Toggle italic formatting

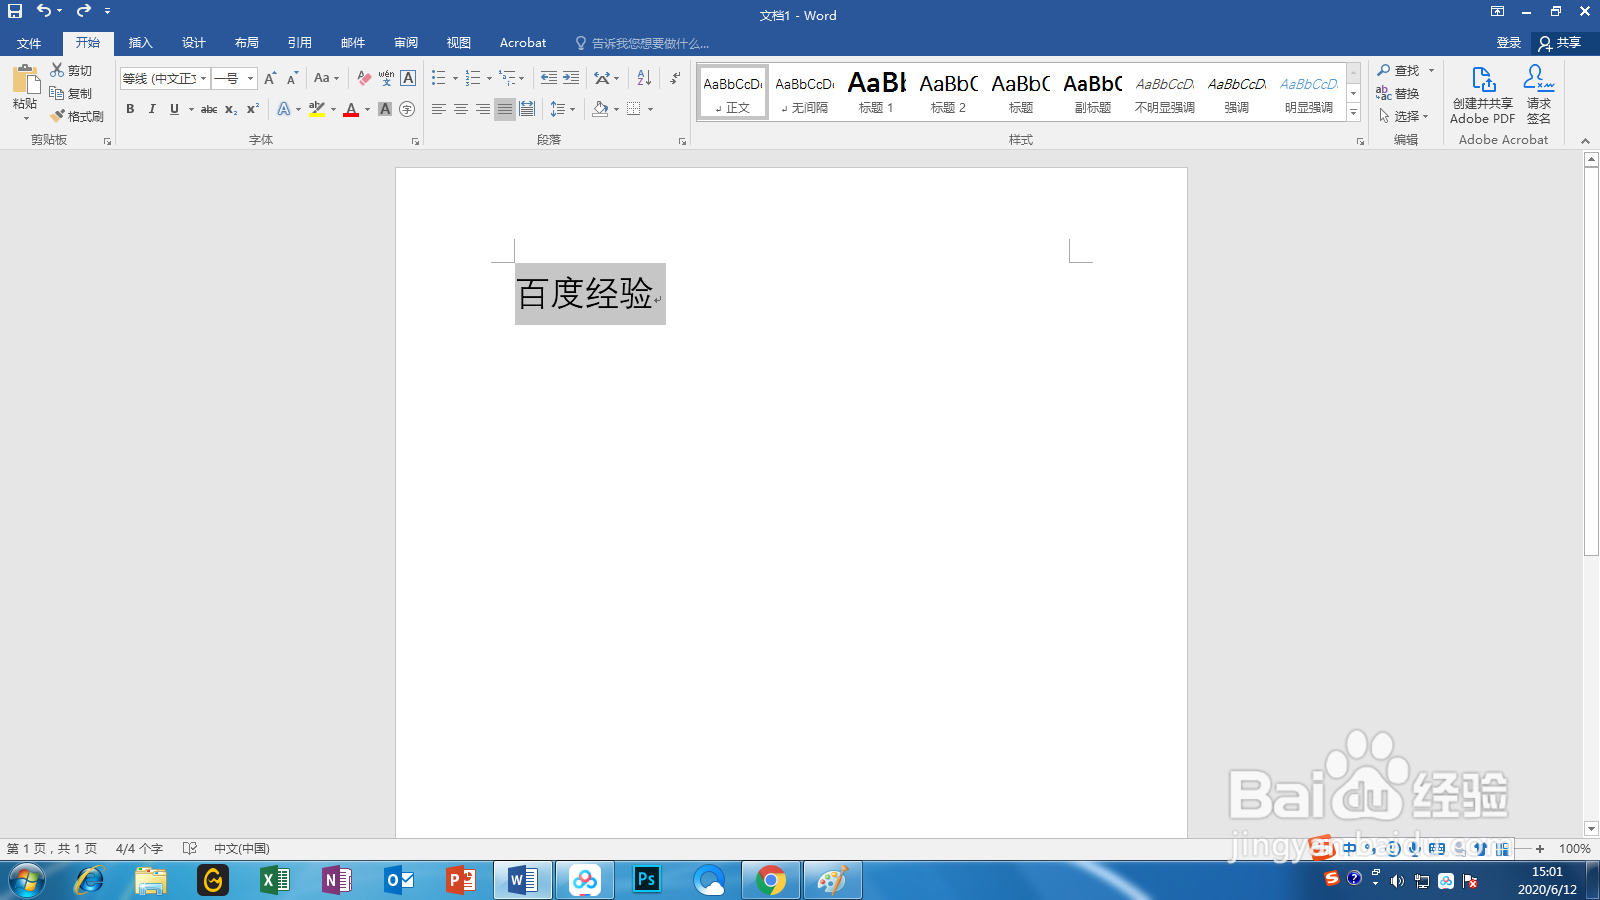pos(152,109)
